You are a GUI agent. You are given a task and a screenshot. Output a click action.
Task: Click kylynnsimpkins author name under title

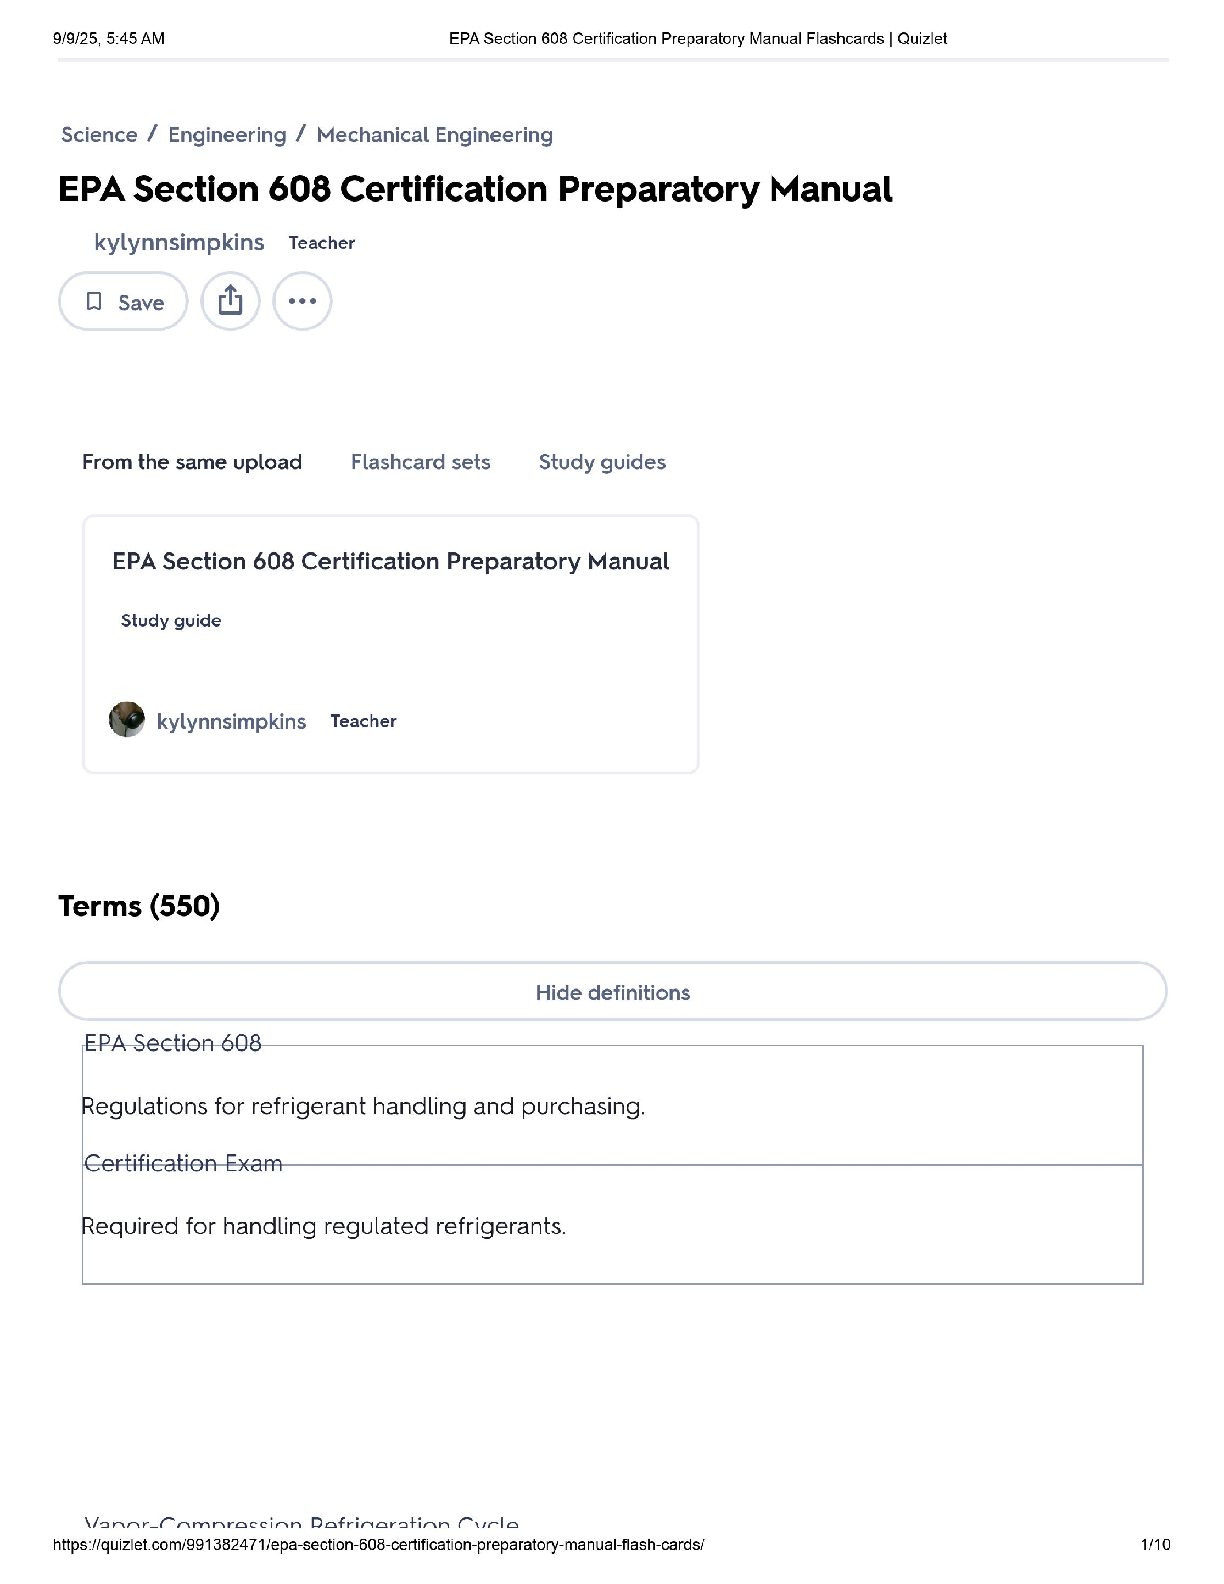(x=179, y=242)
